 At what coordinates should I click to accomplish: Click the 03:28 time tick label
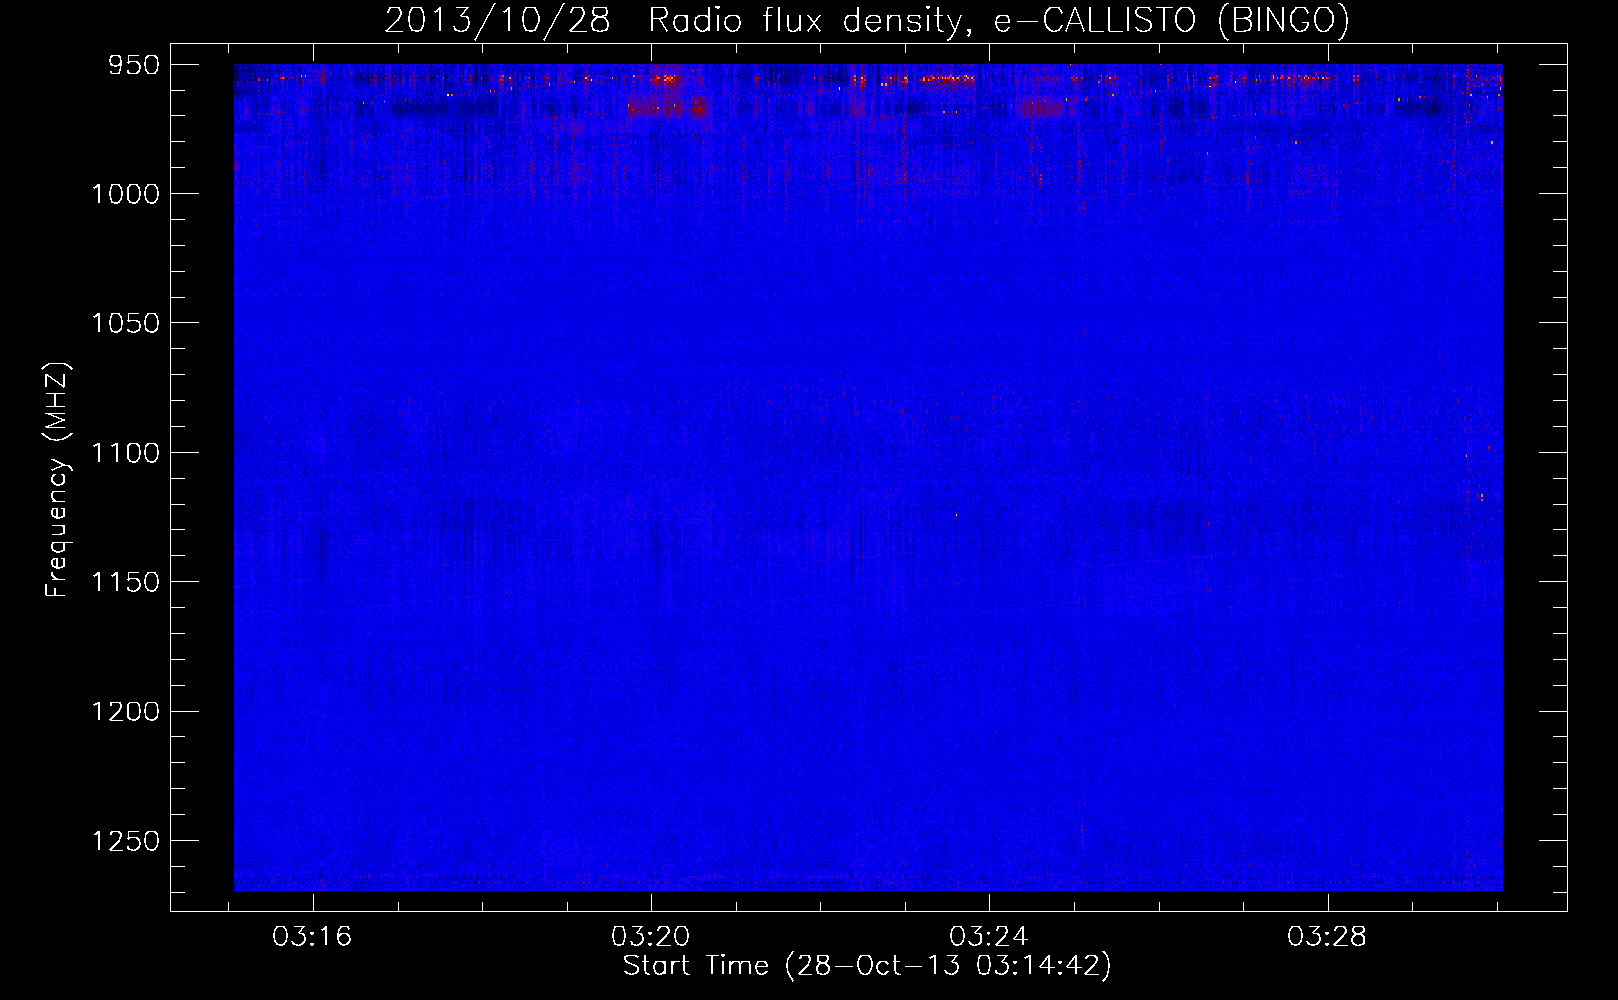(1326, 937)
